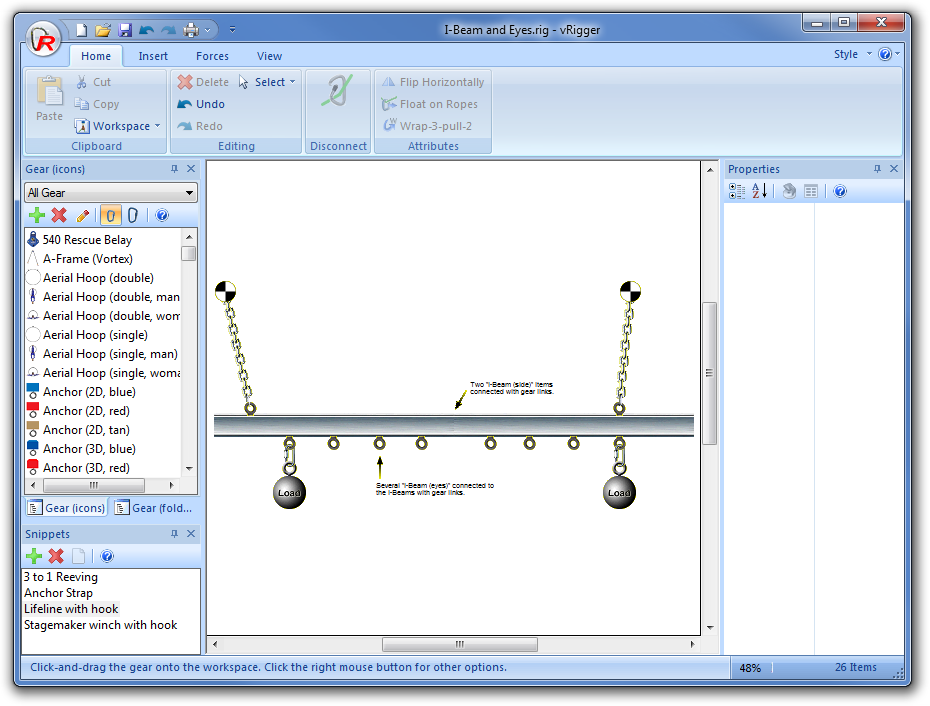930x706 pixels.
Task: Toggle the small carabiner icon view button
Action: click(x=132, y=215)
